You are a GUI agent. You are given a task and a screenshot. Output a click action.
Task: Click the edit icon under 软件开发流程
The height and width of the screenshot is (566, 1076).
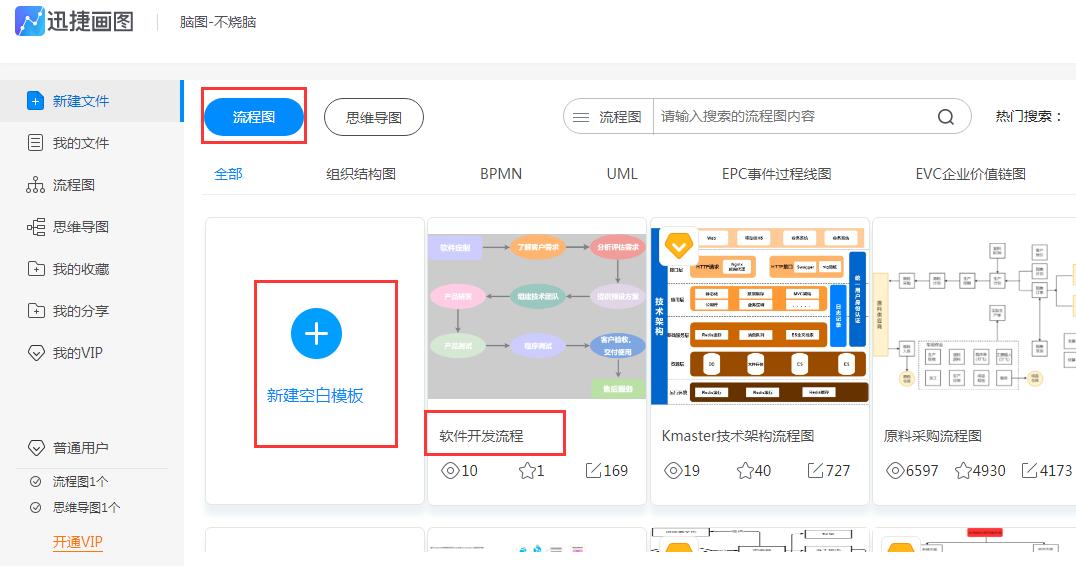593,471
